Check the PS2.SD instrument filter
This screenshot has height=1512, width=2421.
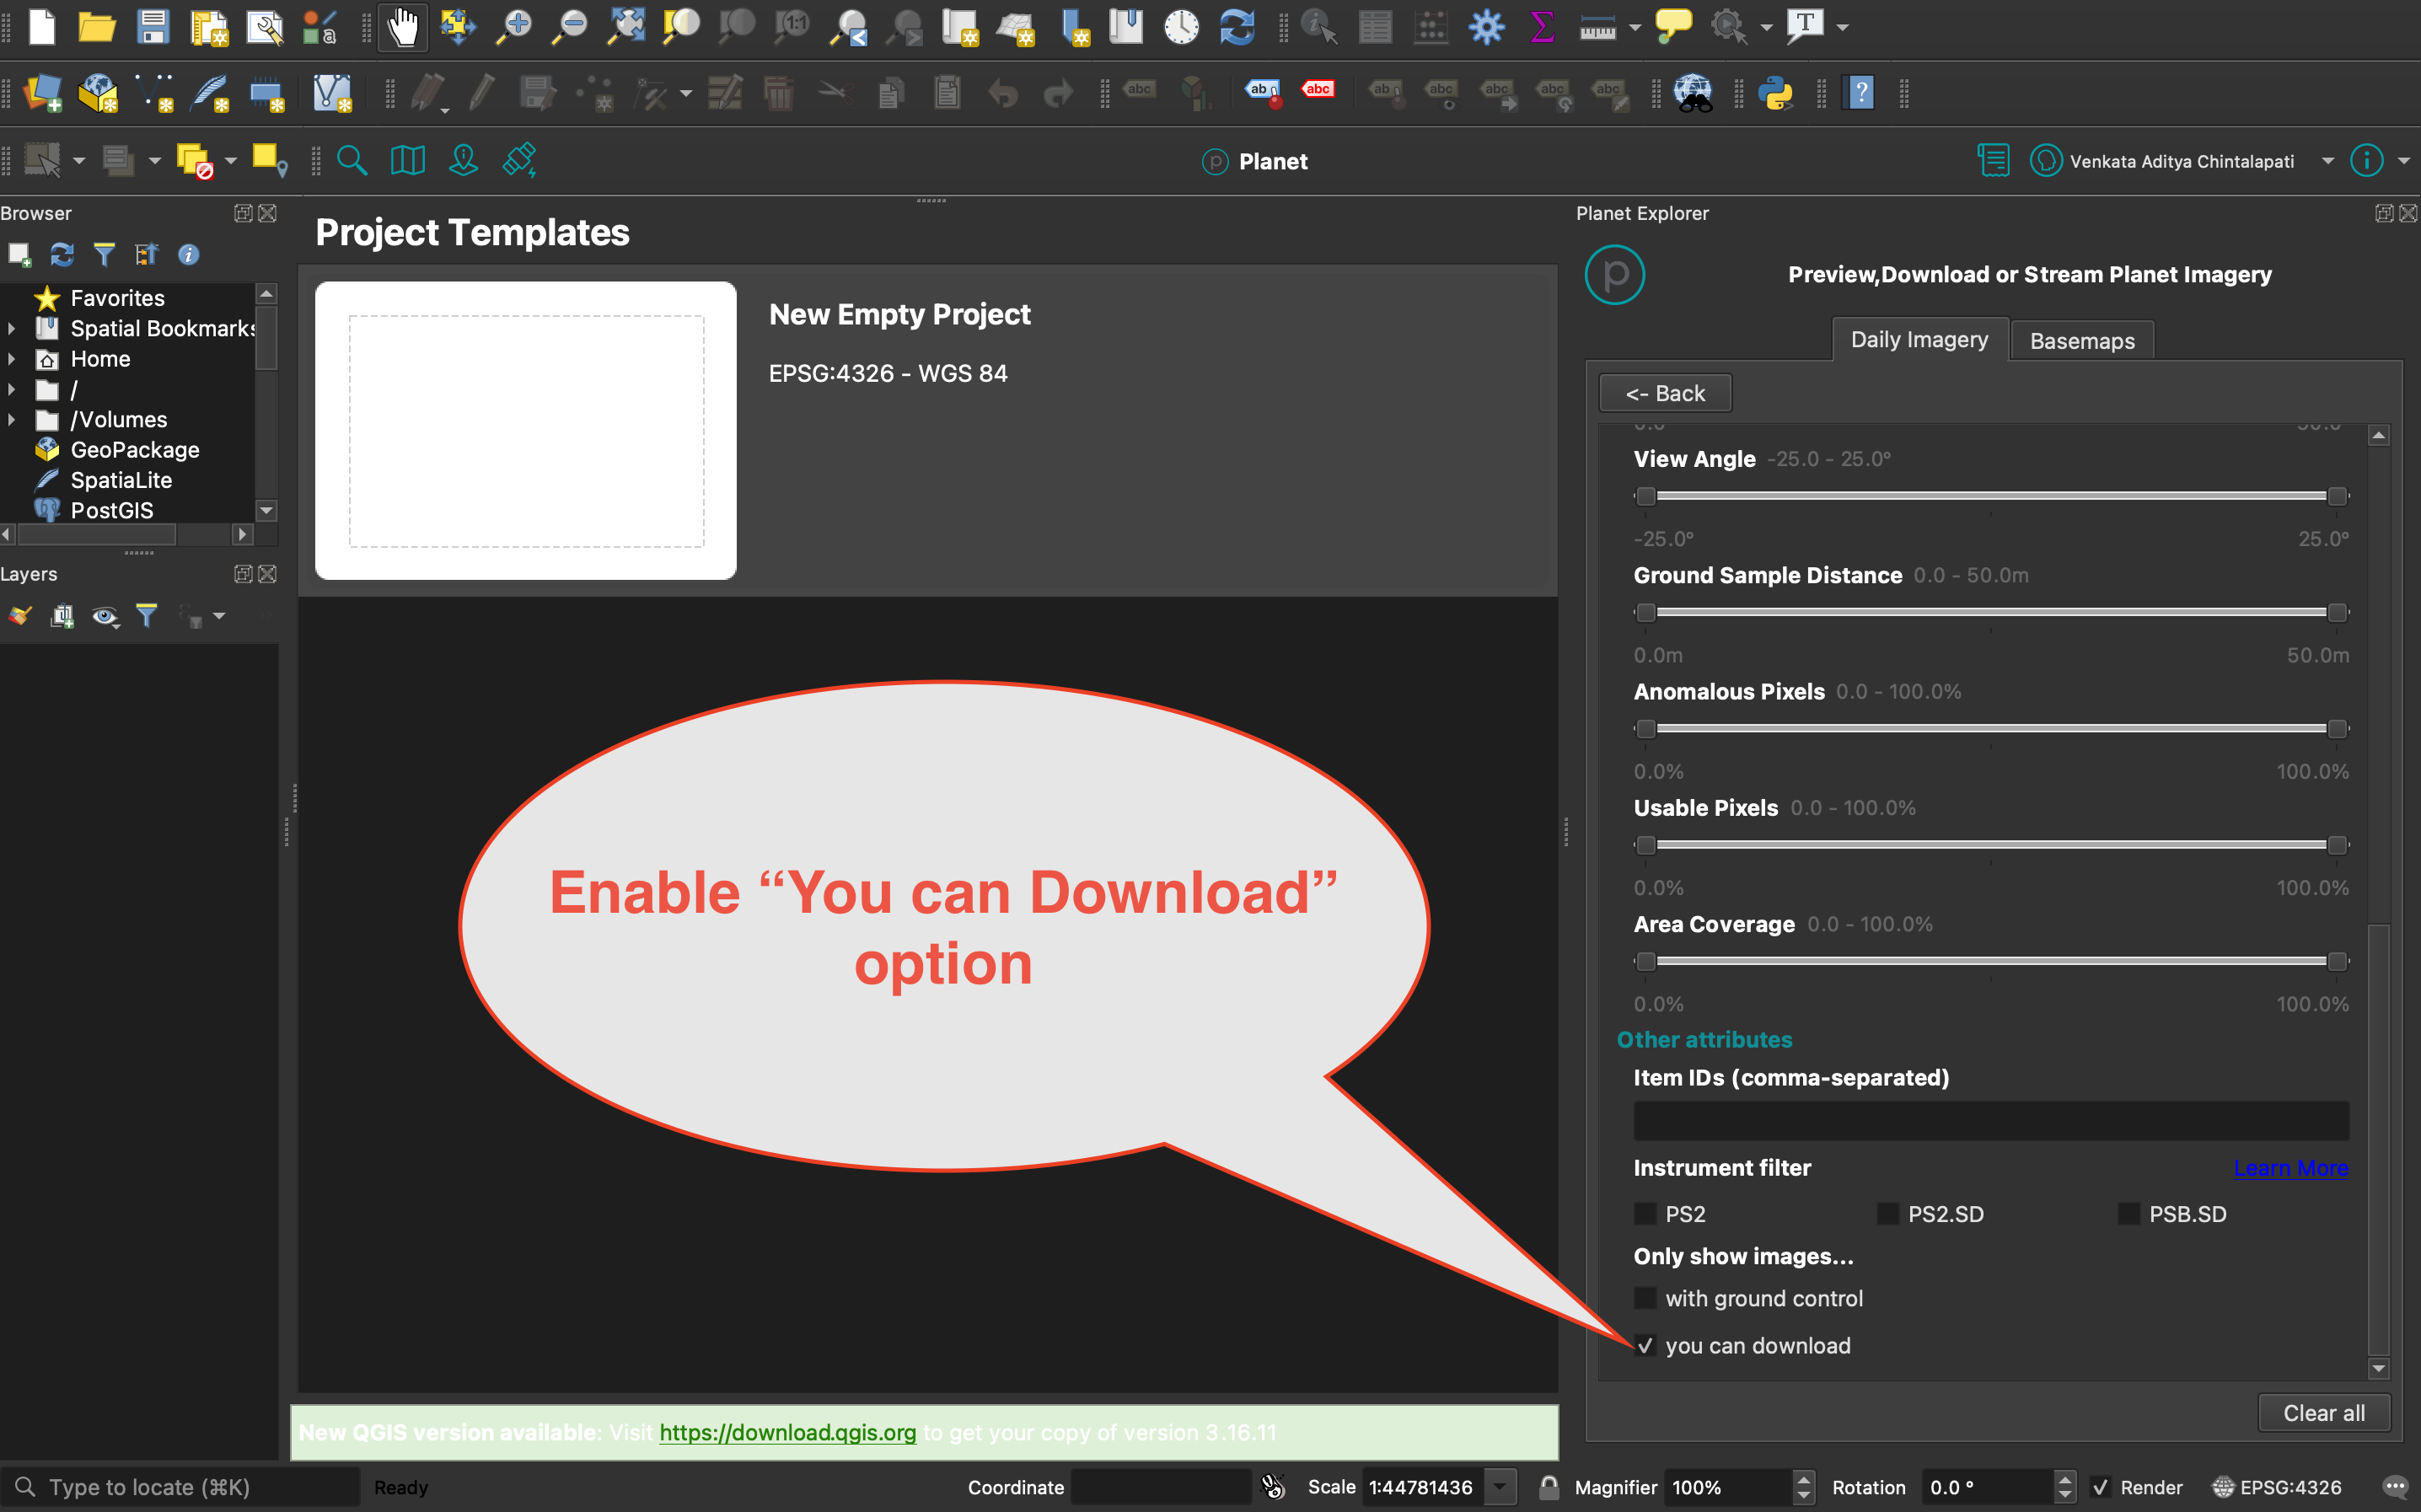tap(1887, 1214)
